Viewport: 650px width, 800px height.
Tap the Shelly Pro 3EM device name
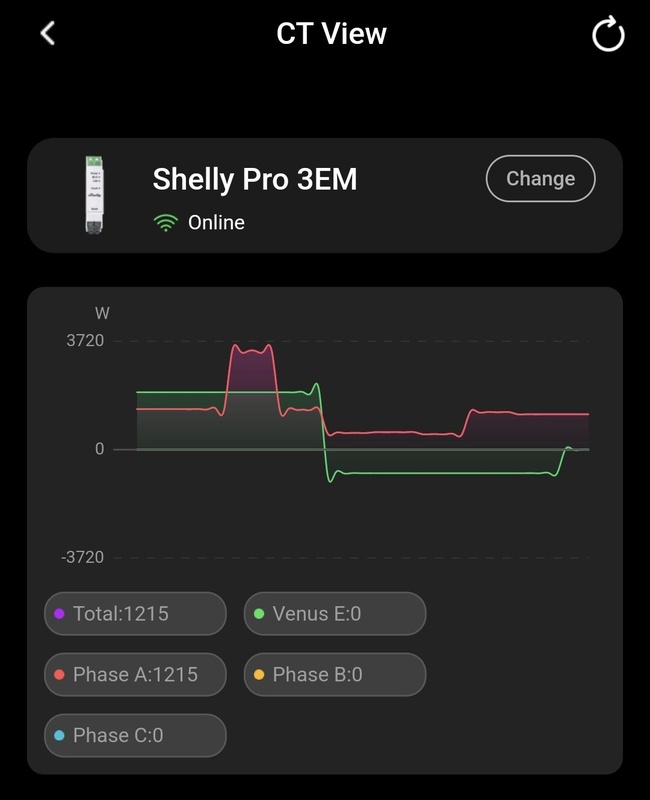click(255, 179)
